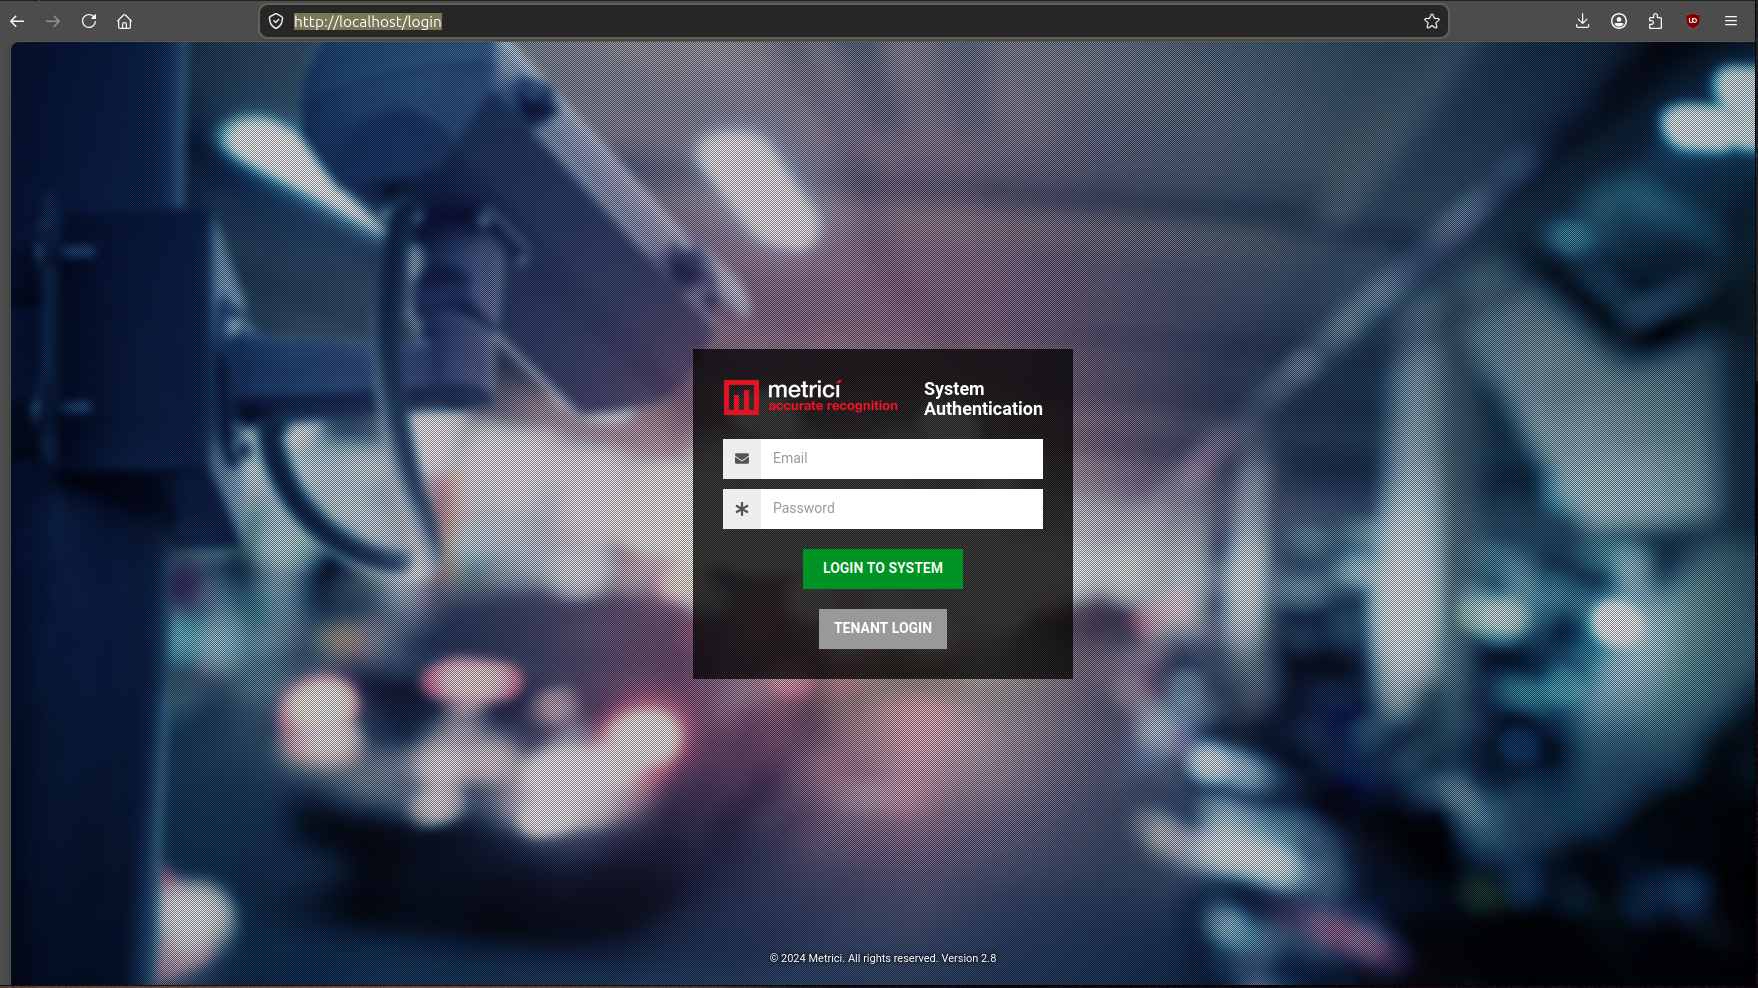Click the copyright Version 2.8 footer text

click(883, 958)
